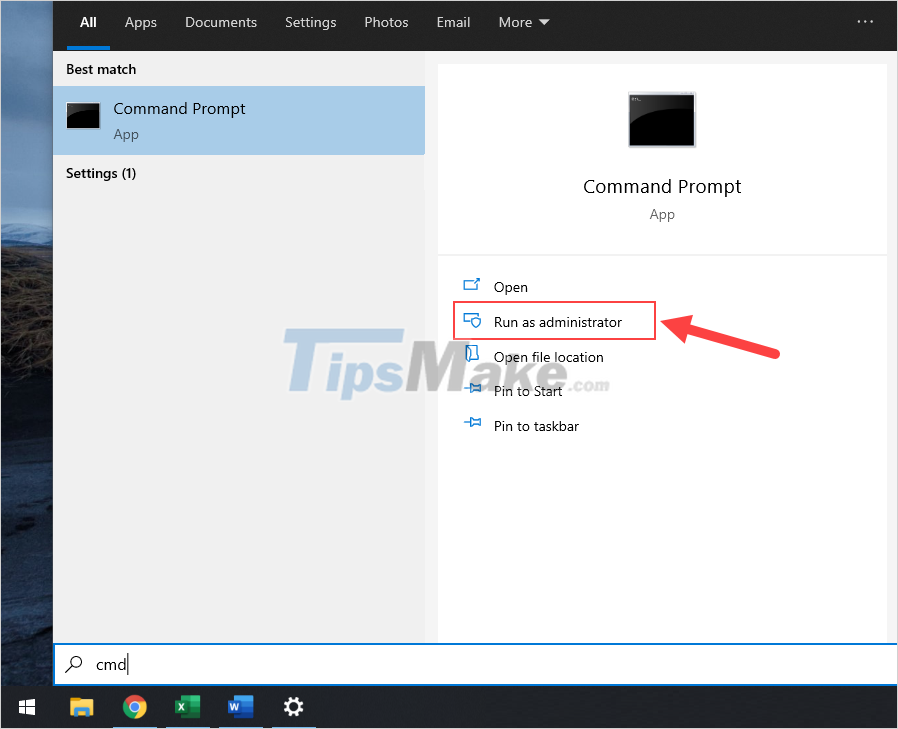Click the Run as administrator shield icon

[x=473, y=321]
